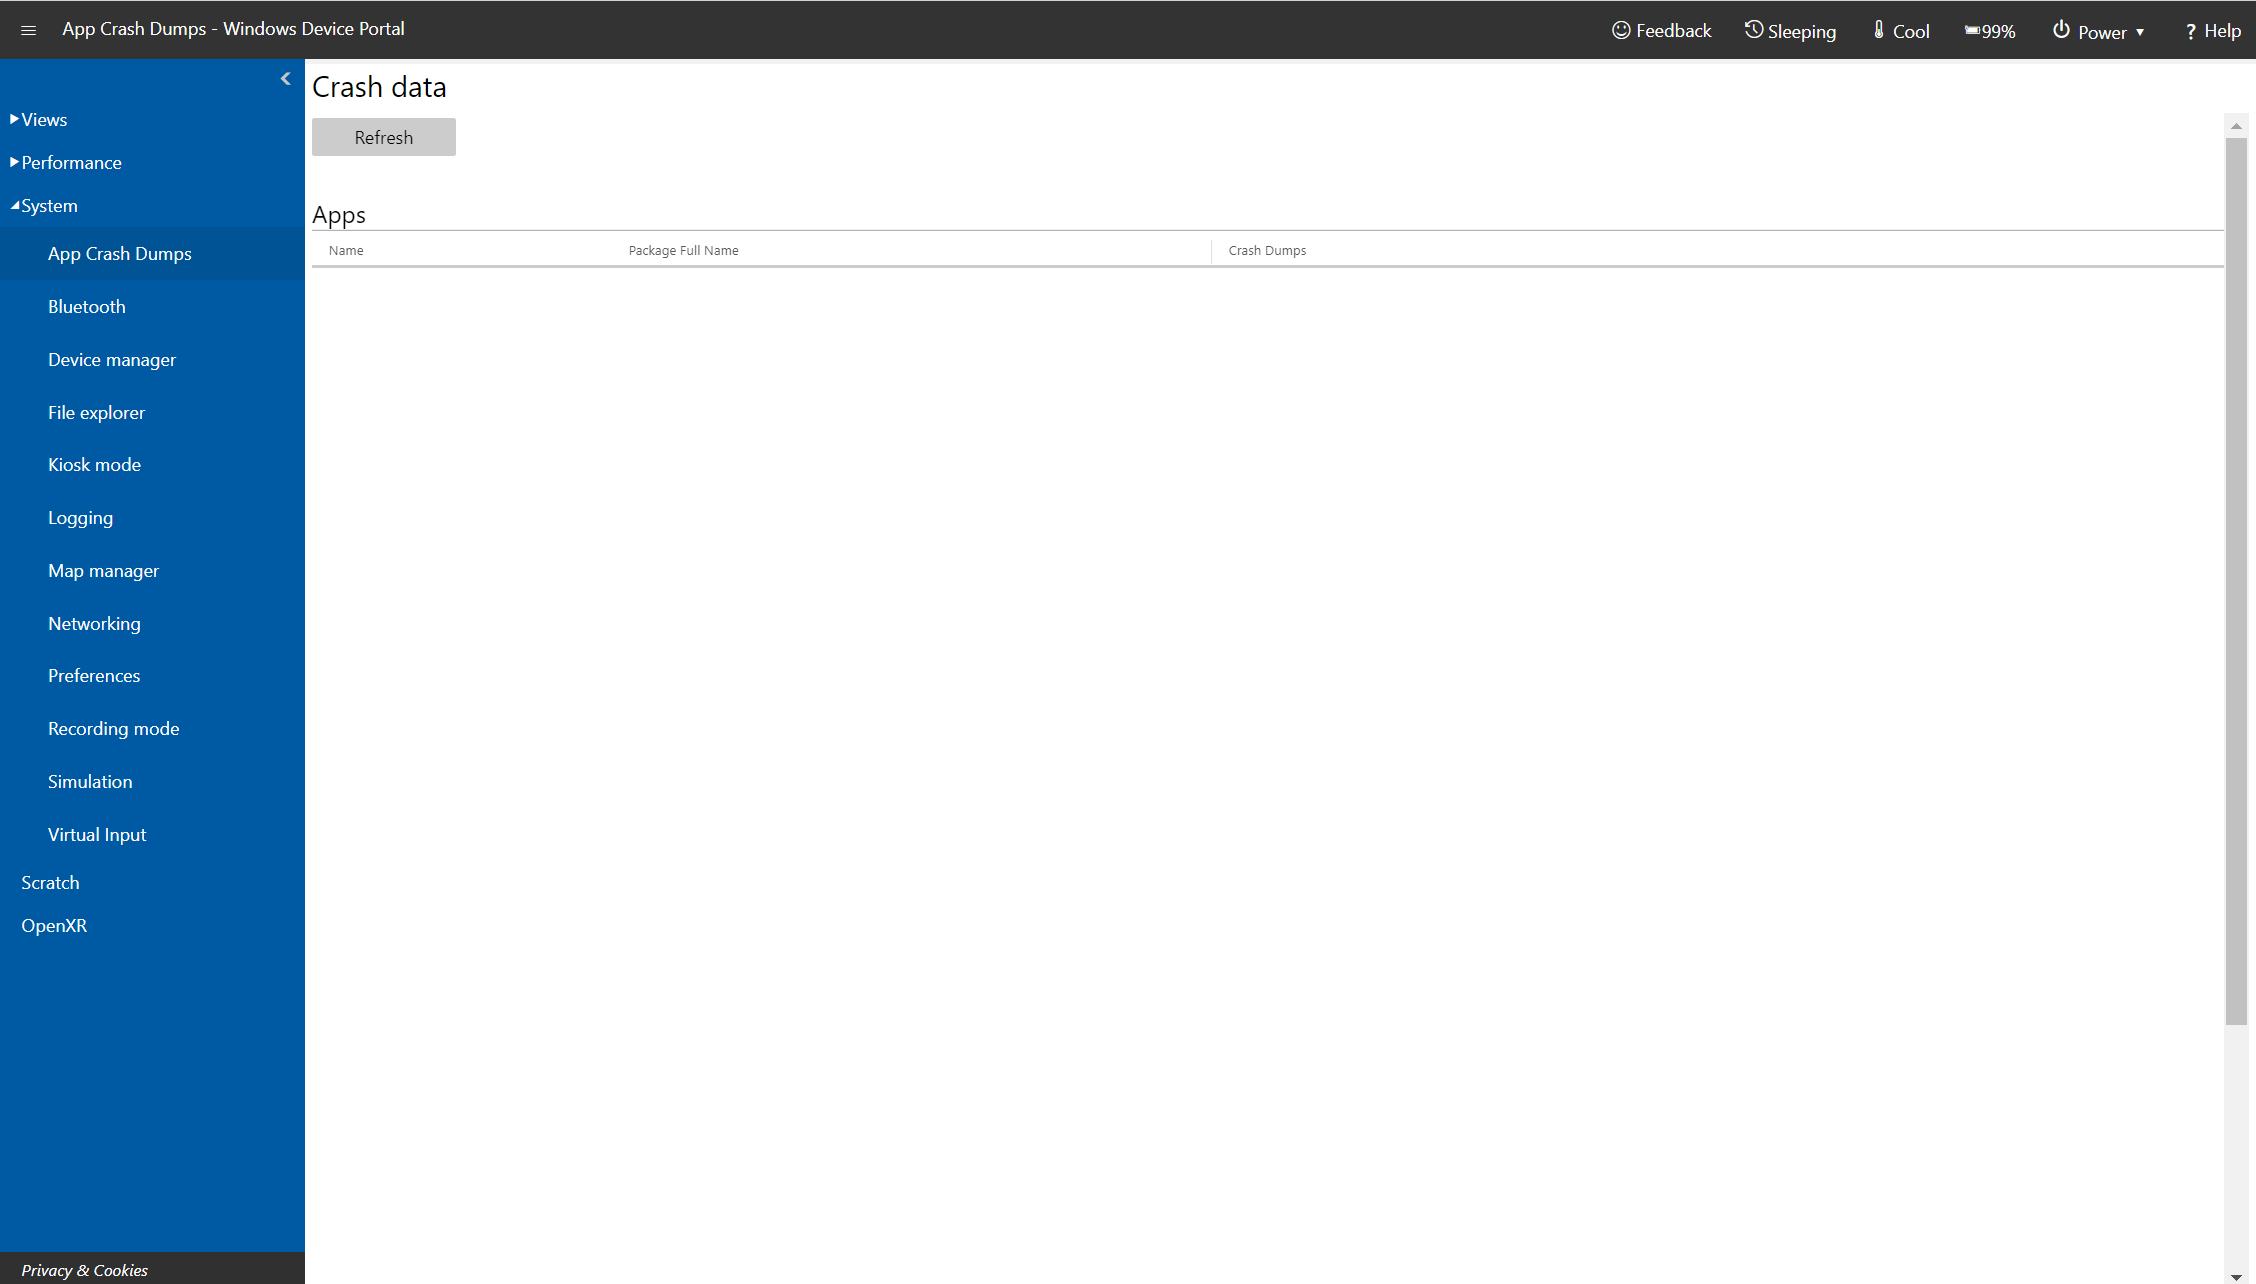Click the Refresh button on Crash data

coord(383,138)
